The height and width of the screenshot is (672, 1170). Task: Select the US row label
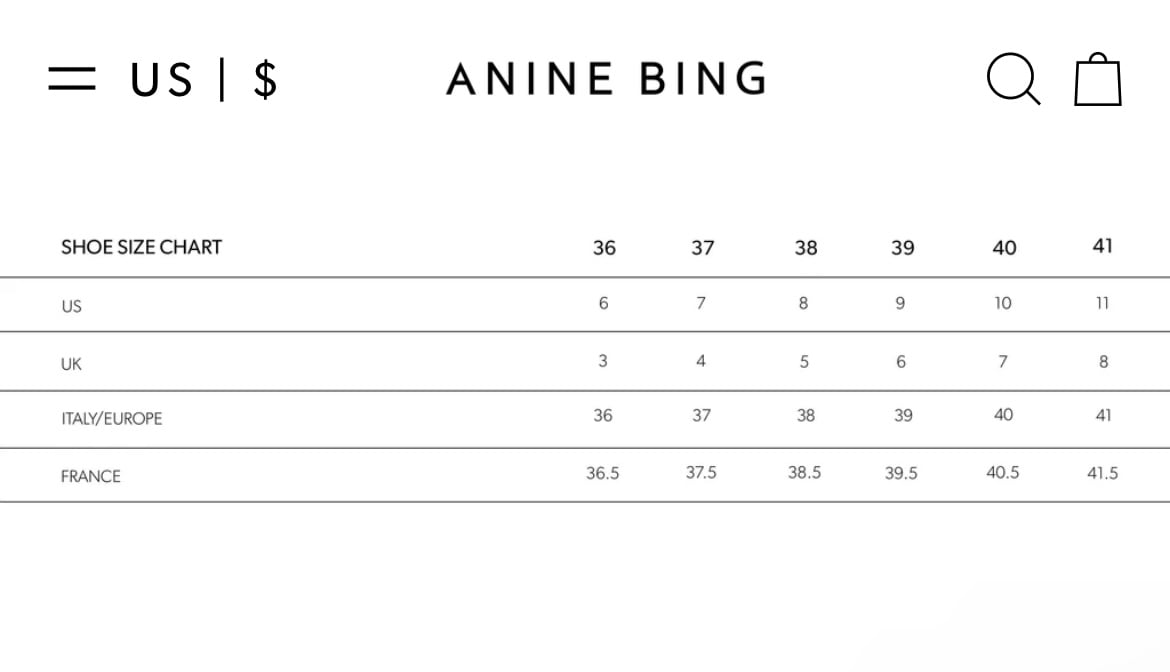pyautogui.click(x=71, y=306)
